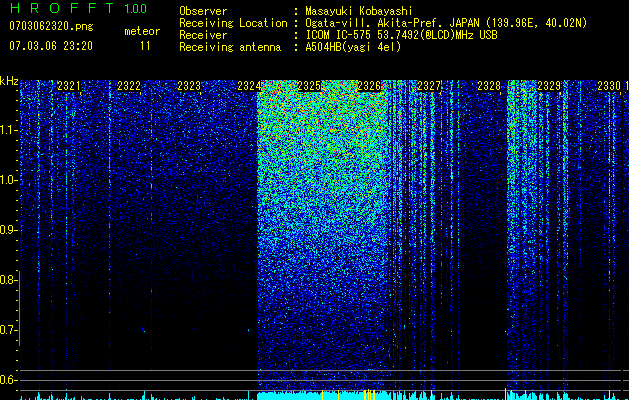
Task: Click the meteor label
Action: pyautogui.click(x=142, y=31)
